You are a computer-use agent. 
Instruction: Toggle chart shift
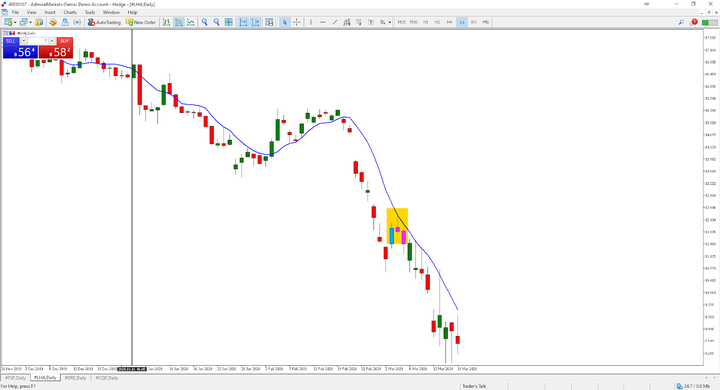[256, 22]
